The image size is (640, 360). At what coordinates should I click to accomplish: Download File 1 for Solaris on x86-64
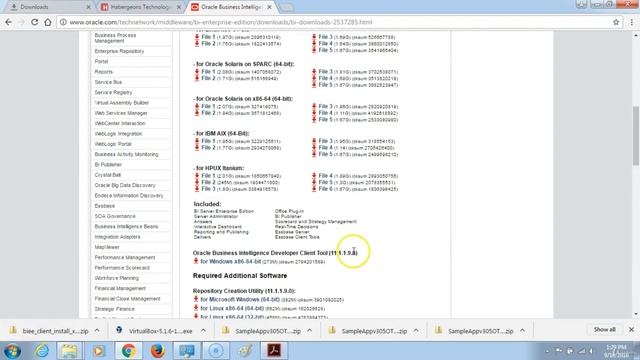pos(208,106)
